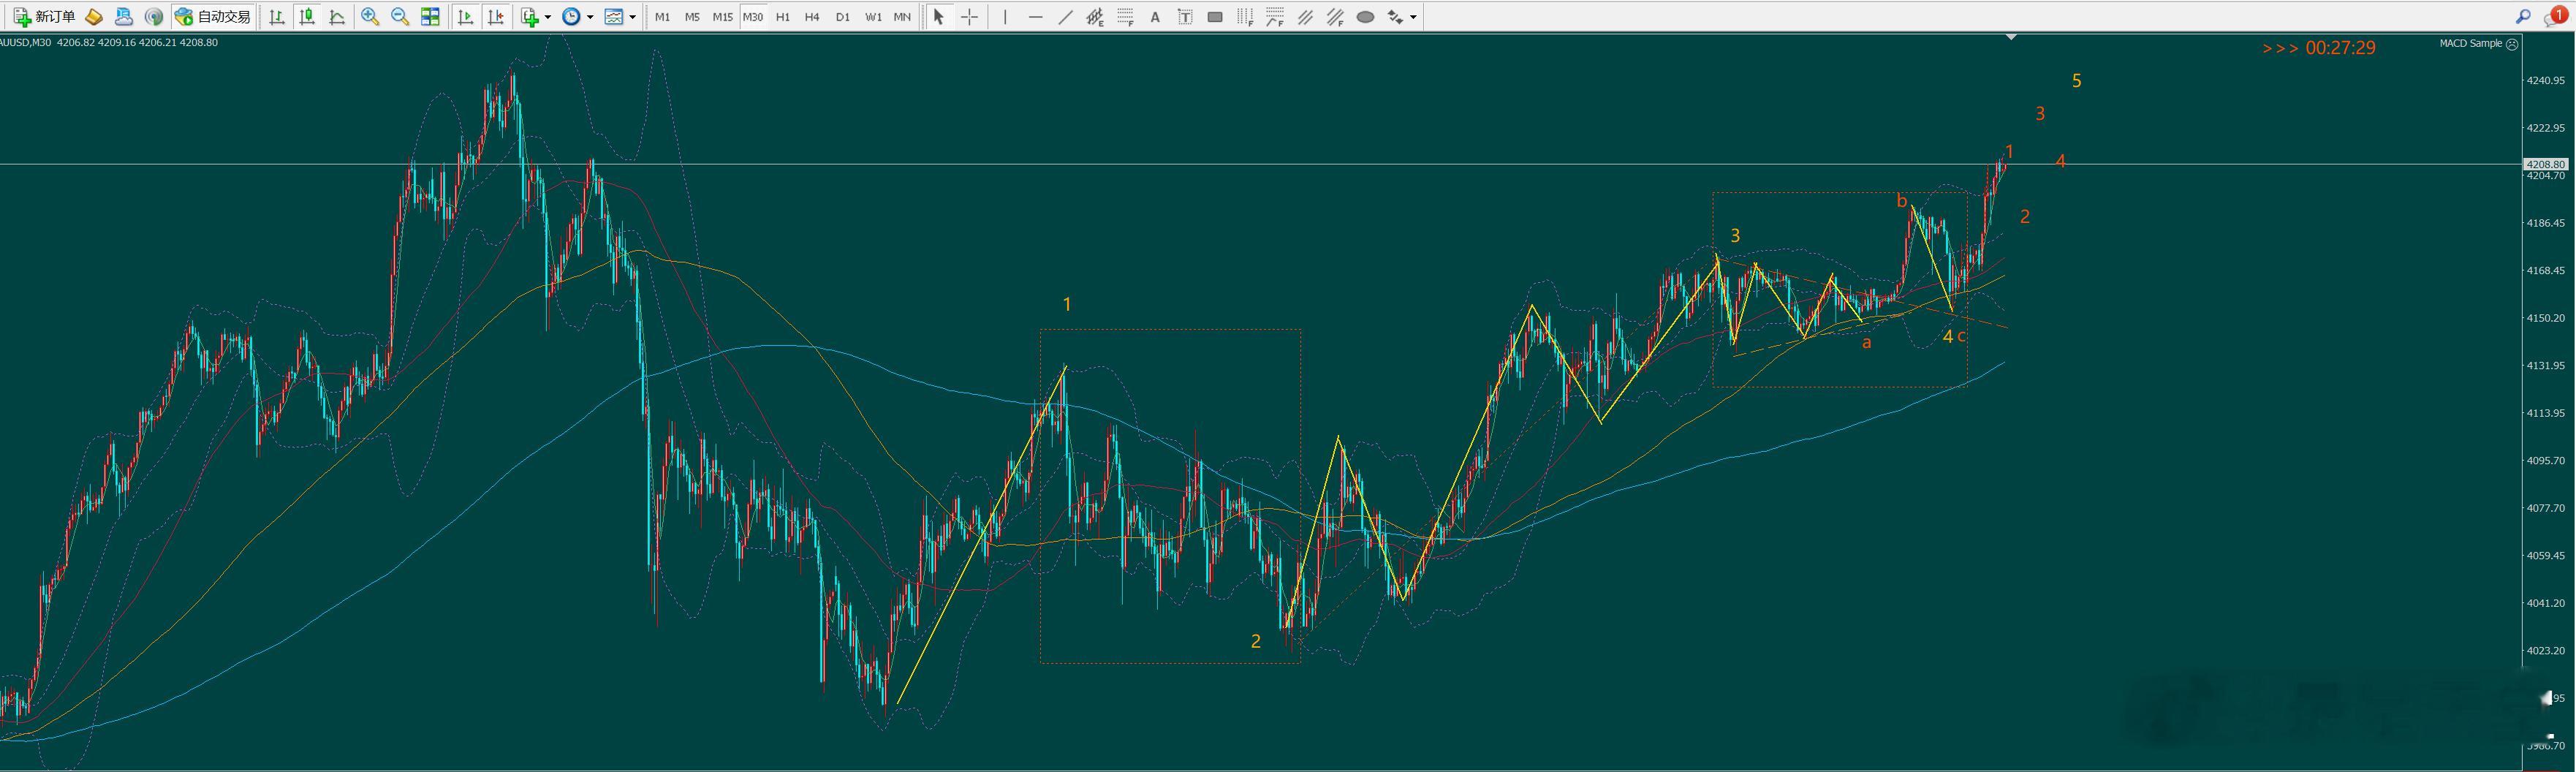Switch to M5 timeframe
This screenshot has width=2576, height=772.
pos(692,17)
